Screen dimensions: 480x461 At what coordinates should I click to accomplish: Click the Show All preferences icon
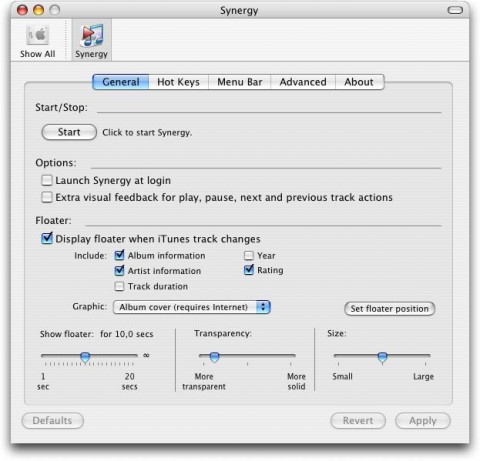click(38, 35)
